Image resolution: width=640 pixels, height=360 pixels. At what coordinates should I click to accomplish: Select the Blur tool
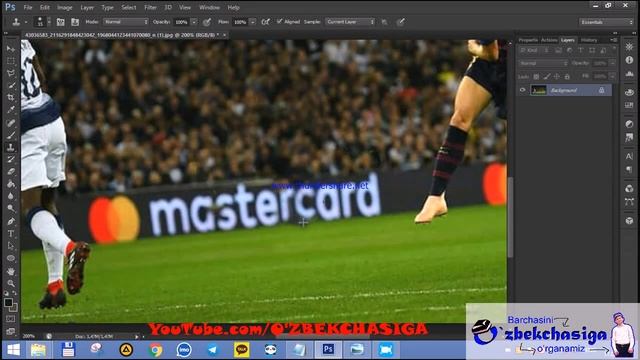11,196
